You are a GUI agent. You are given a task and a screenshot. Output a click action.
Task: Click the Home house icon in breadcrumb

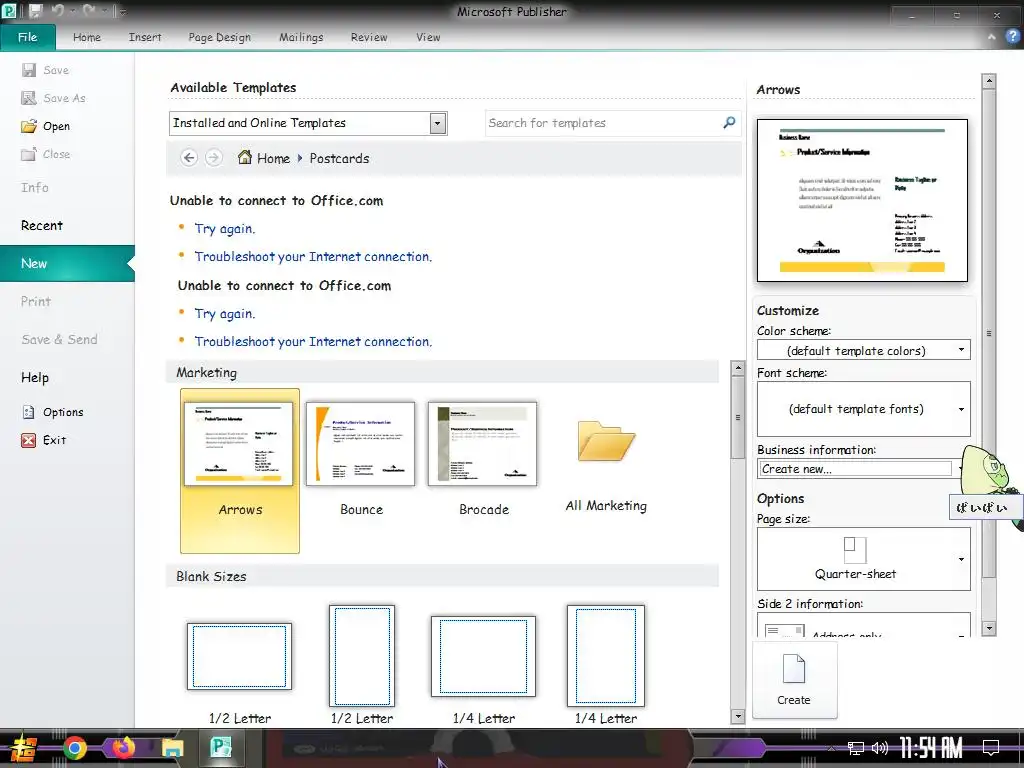(x=244, y=157)
